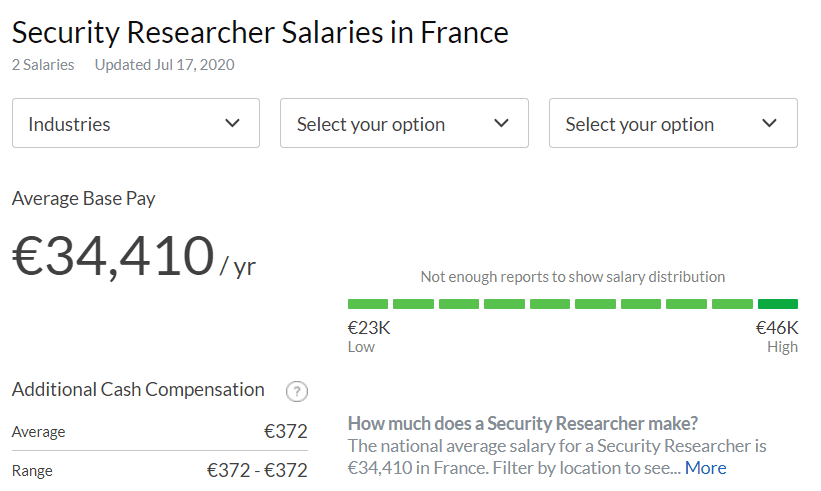Click the Industries dropdown chevron arrow
Viewport: 821px width, 491px height.
coord(232,123)
